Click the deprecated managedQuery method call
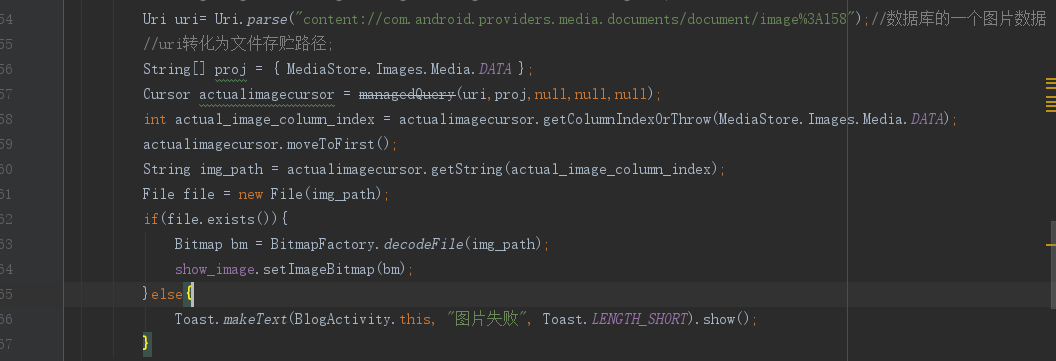 pos(407,94)
